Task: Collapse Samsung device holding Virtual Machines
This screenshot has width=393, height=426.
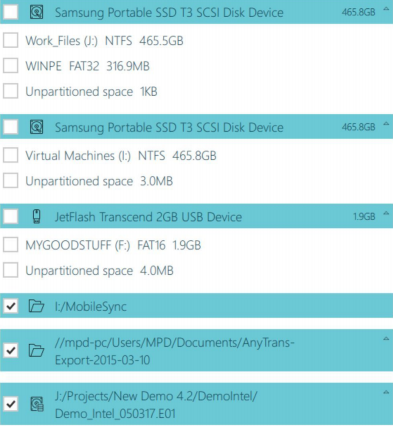Action: [x=386, y=124]
